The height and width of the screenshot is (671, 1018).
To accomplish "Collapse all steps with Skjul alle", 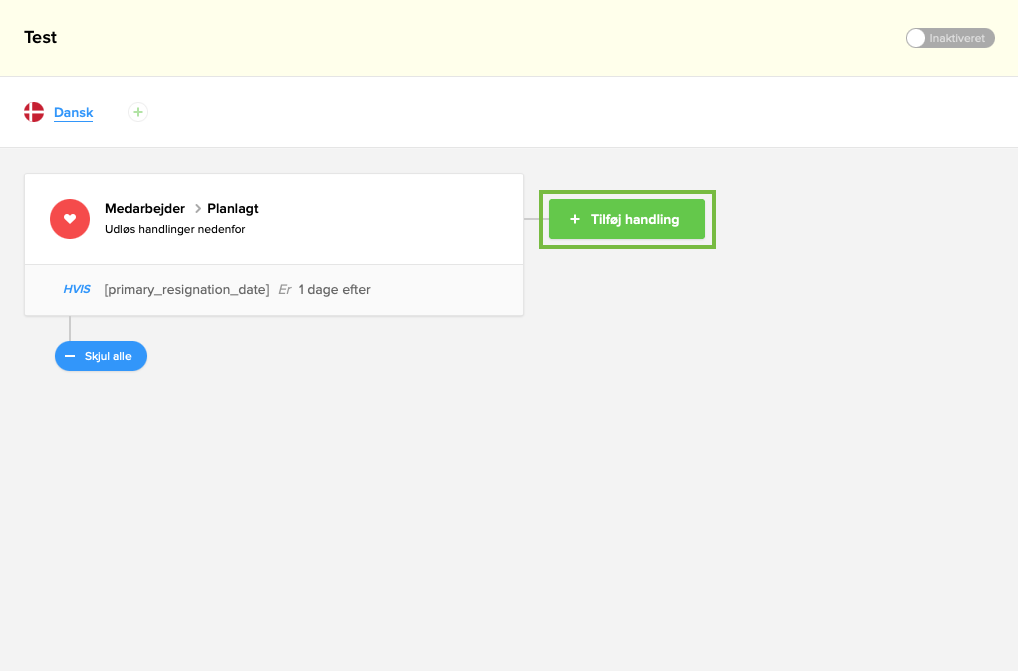I will [x=100, y=355].
